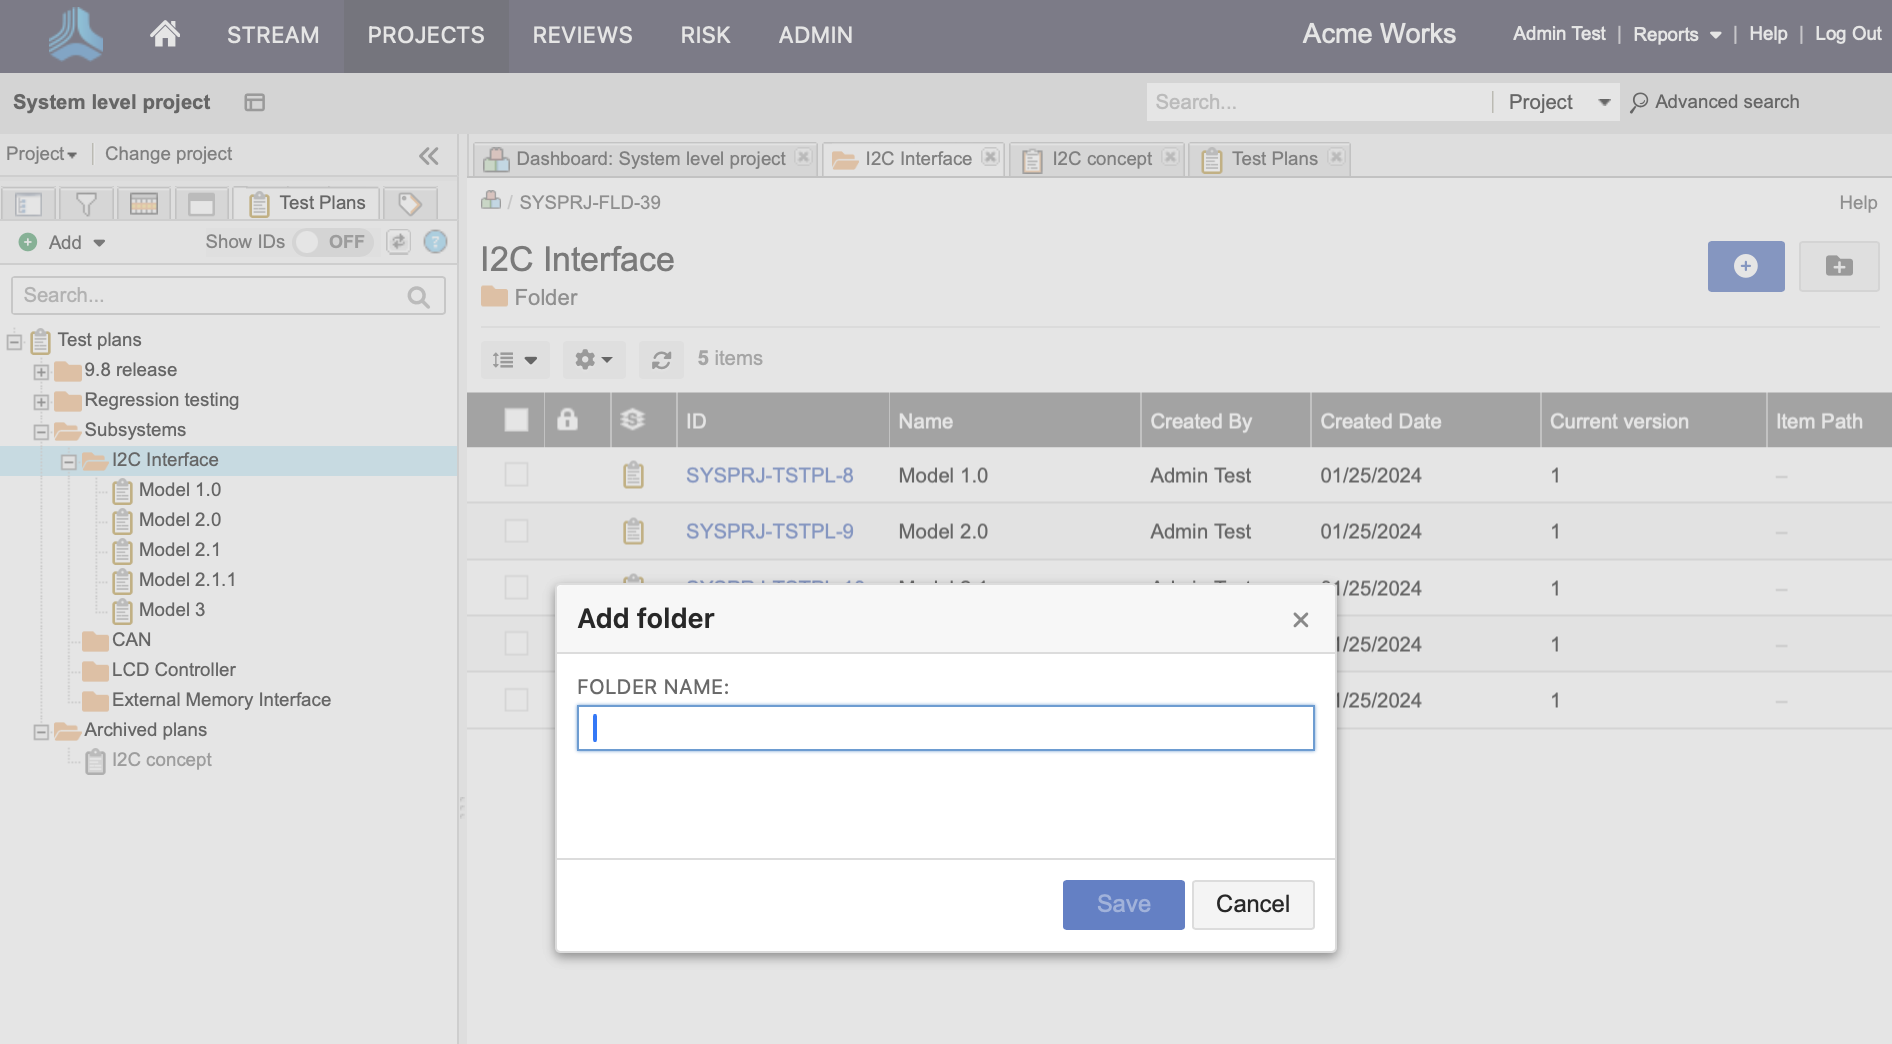
Task: Expand the 9.8 release folder
Action: click(x=41, y=372)
